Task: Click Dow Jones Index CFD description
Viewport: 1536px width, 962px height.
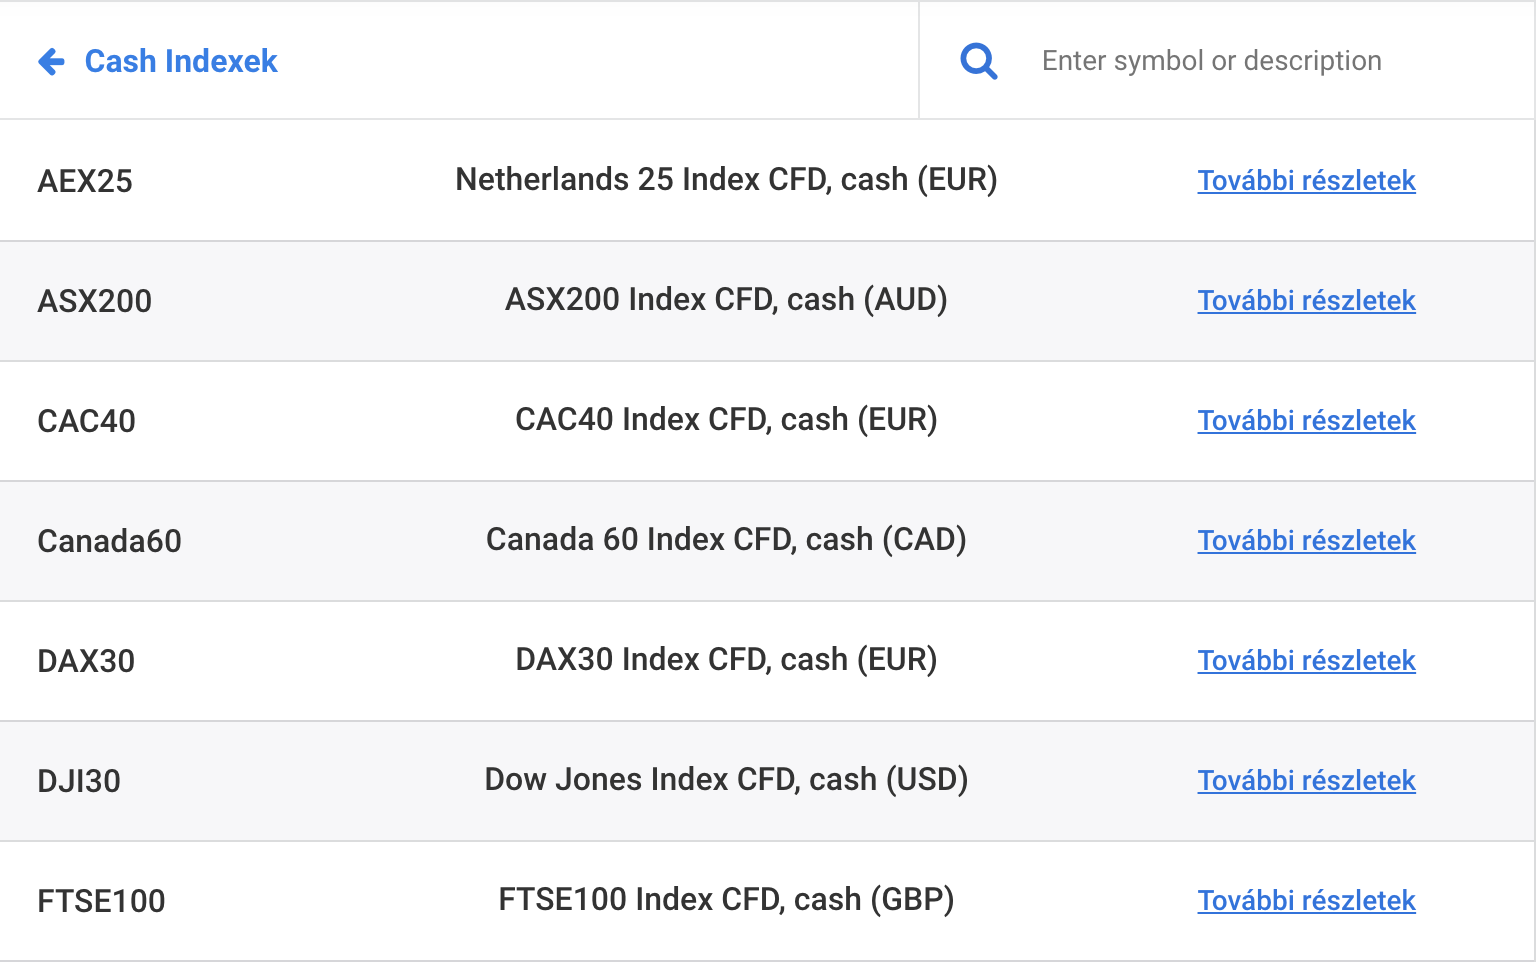Action: [726, 780]
